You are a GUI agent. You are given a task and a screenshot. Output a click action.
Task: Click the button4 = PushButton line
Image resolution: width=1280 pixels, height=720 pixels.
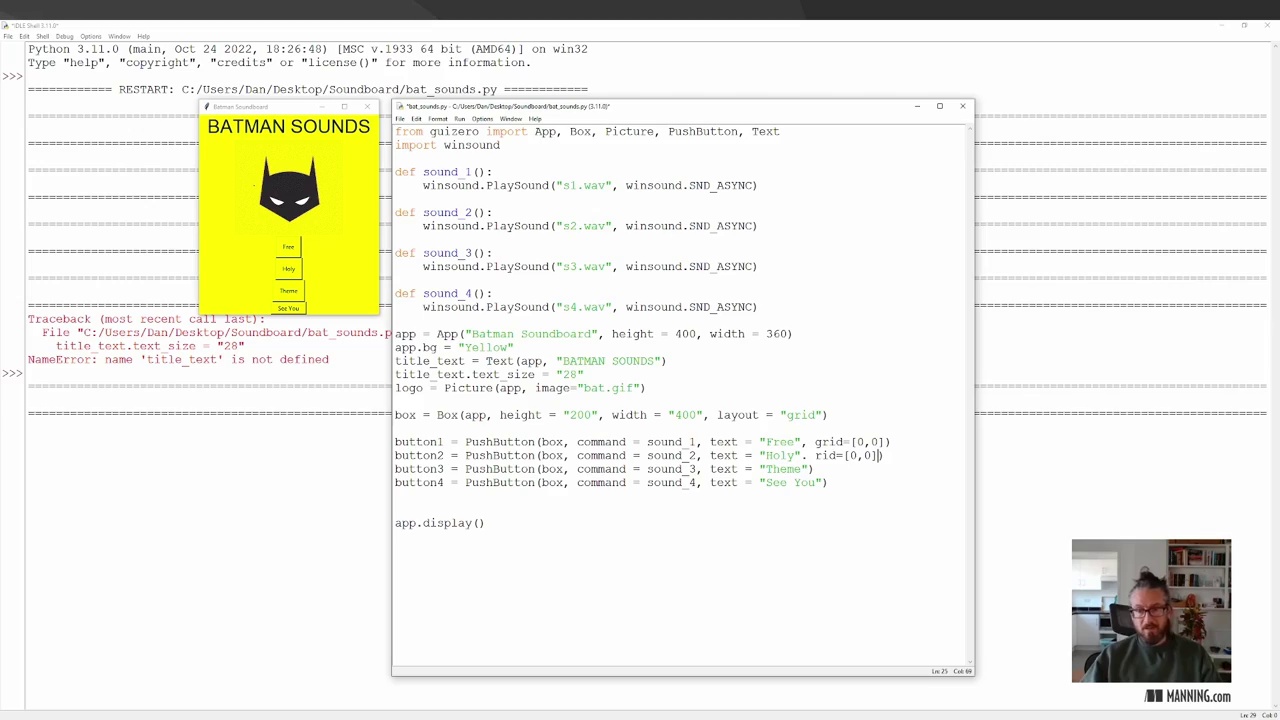click(x=611, y=483)
